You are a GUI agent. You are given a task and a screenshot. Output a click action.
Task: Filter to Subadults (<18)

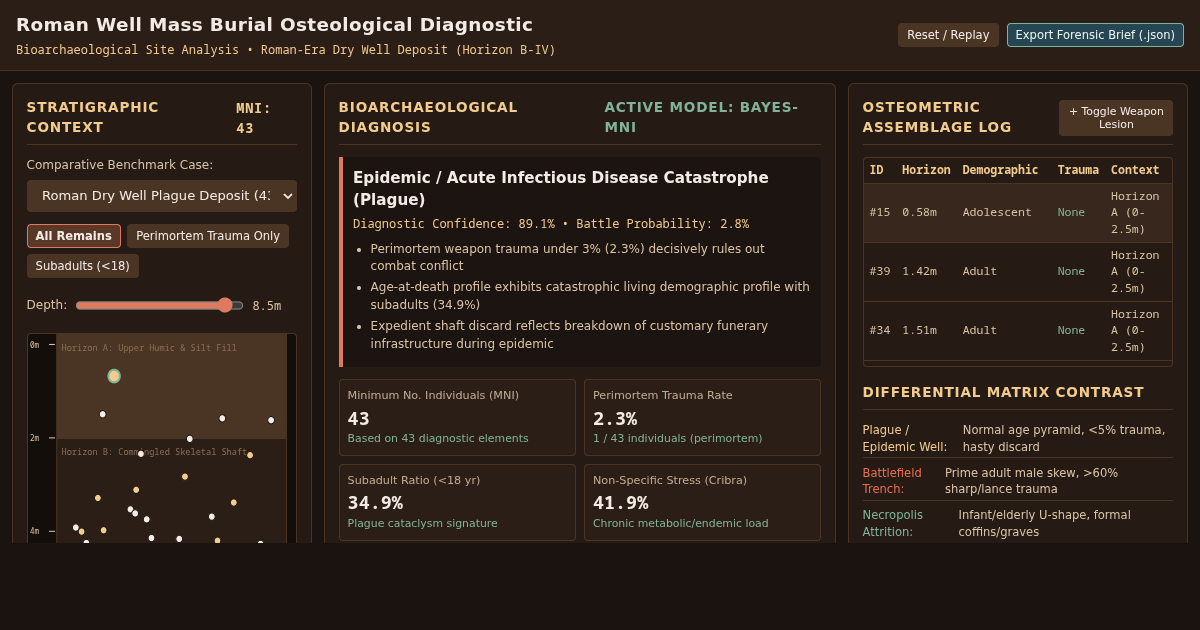click(83, 266)
